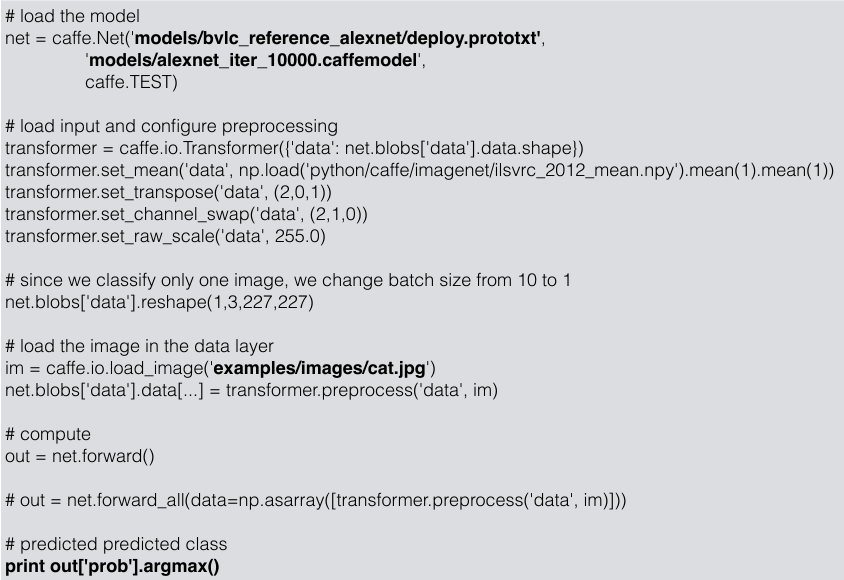Click the caffe.TEST argument

(x=131, y=82)
